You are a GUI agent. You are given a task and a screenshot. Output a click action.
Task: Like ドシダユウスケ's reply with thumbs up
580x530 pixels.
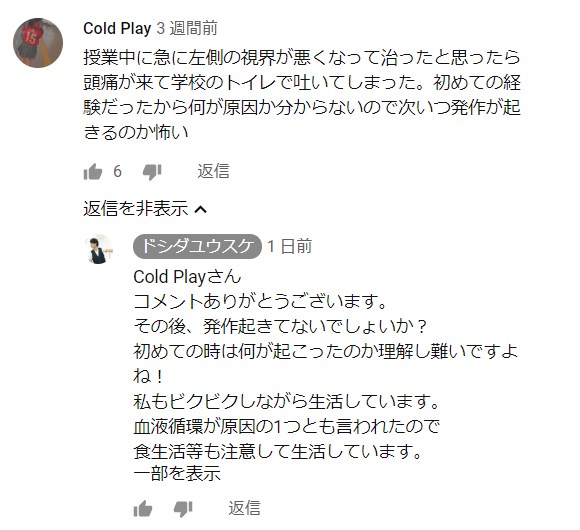[143, 509]
